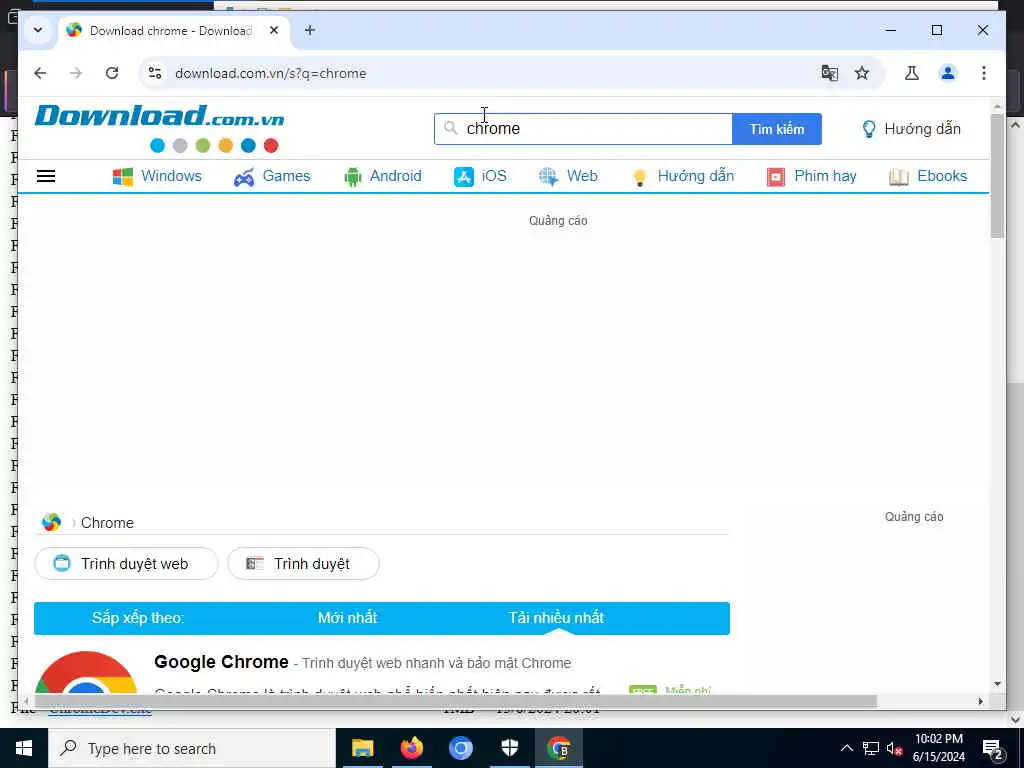Open the Hướng dẫn link with bulb

coord(911,129)
